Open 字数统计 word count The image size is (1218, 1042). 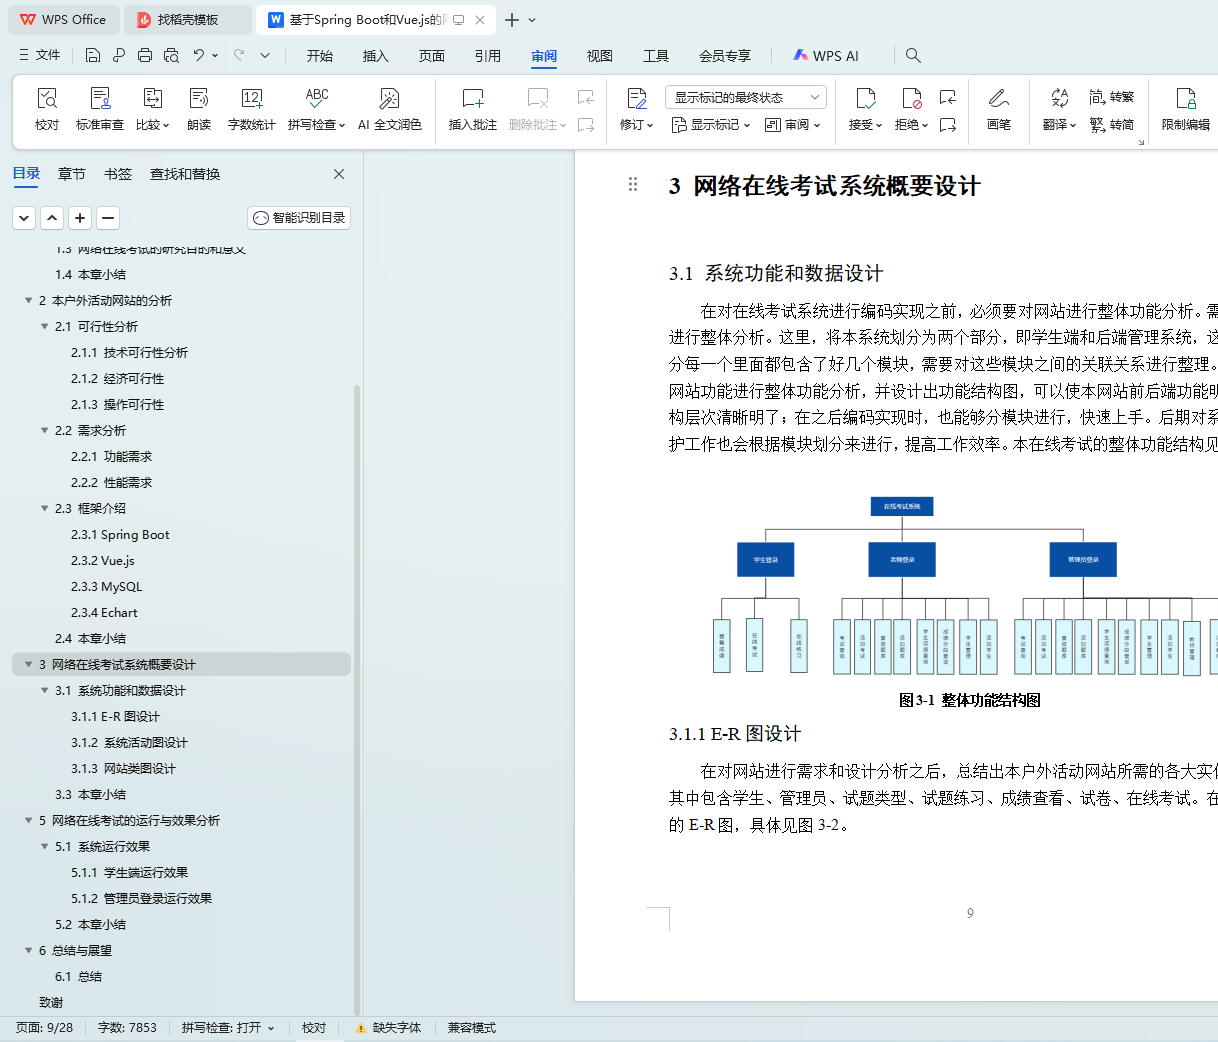coord(252,108)
